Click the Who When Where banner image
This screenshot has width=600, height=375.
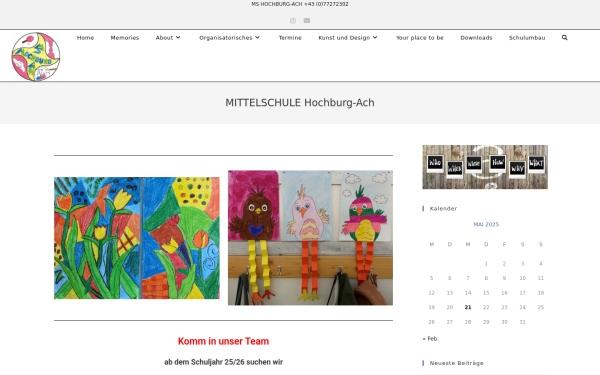485,167
